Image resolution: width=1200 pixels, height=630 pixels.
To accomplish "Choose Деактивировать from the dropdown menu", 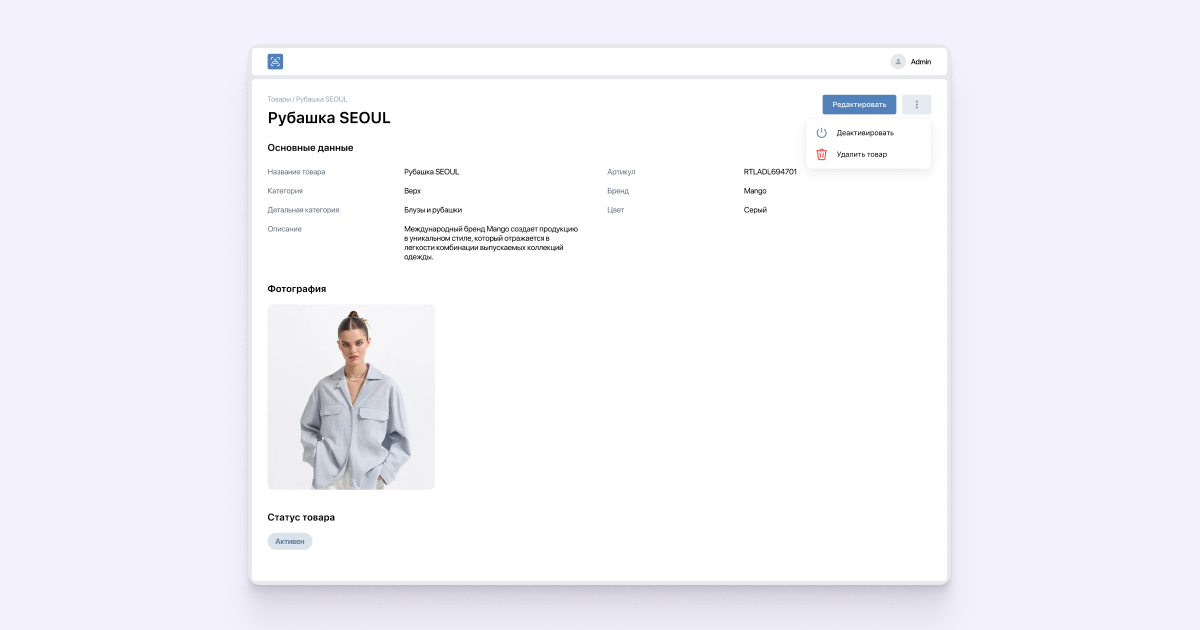I will pyautogui.click(x=865, y=133).
